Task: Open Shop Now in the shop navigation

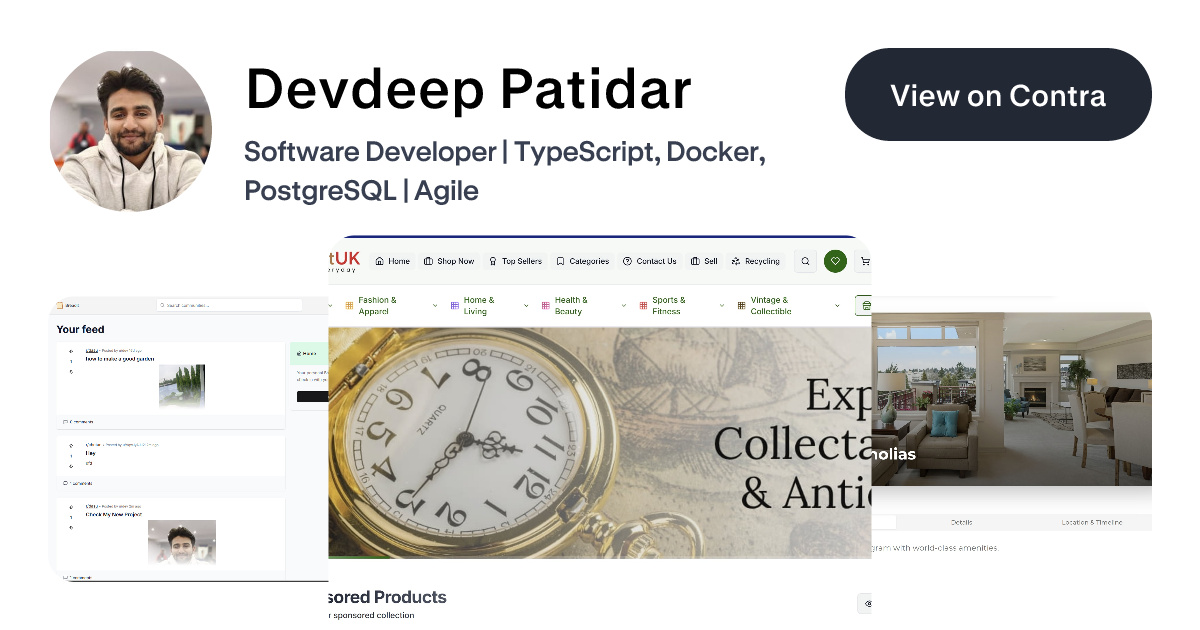Action: [448, 261]
